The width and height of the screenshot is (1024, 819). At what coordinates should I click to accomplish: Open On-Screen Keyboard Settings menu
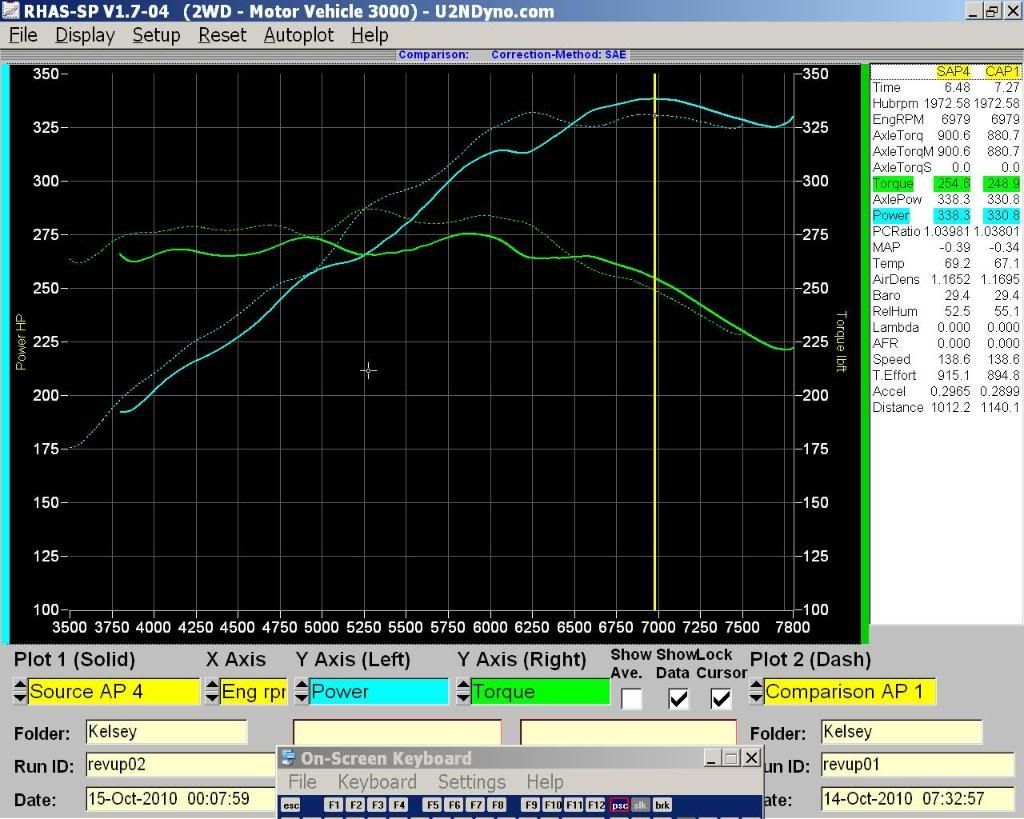click(472, 782)
